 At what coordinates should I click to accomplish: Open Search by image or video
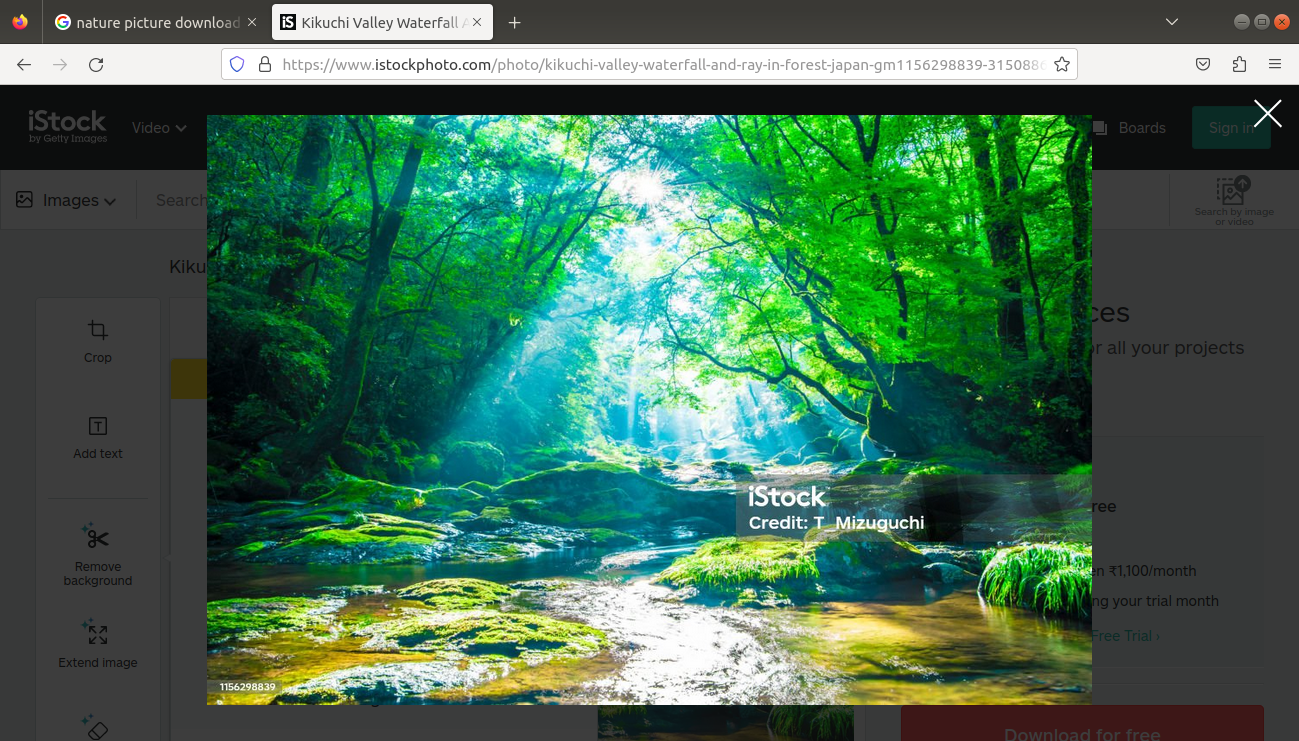(x=1234, y=201)
